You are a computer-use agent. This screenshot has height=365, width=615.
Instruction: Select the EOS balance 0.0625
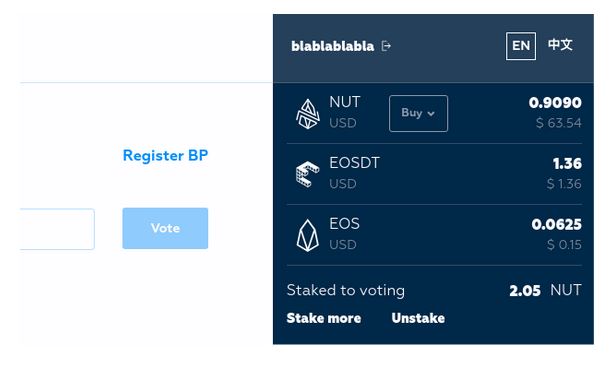(557, 224)
